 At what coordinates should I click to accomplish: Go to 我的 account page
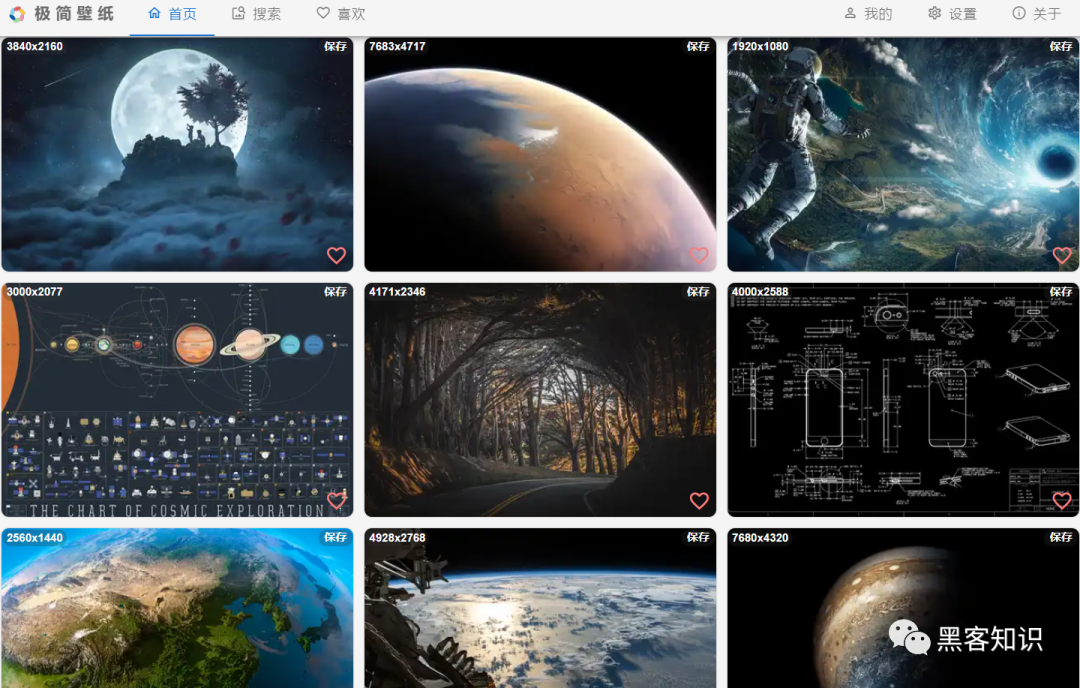pyautogui.click(x=869, y=14)
